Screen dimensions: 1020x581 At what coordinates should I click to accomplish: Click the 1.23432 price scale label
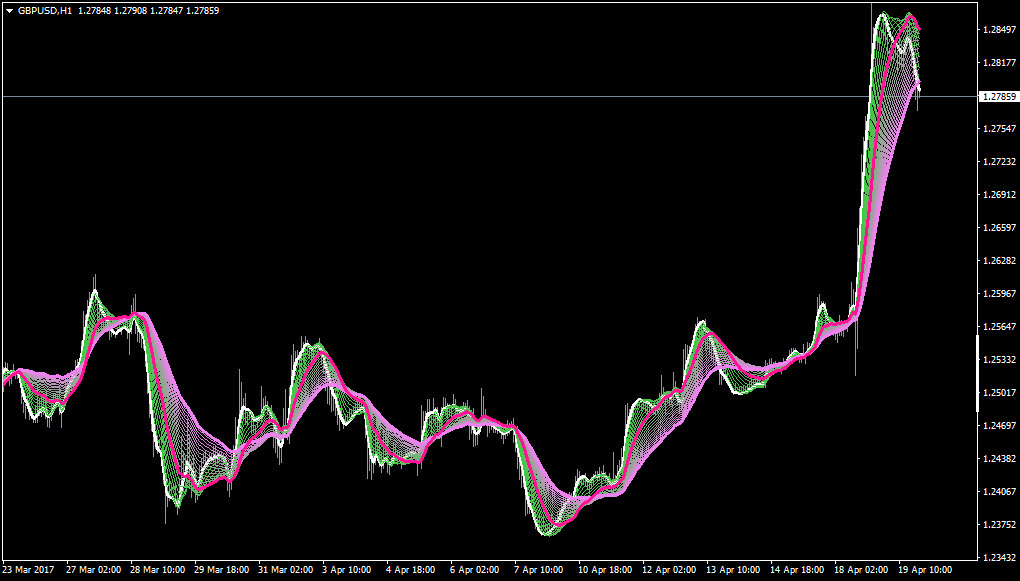point(999,558)
